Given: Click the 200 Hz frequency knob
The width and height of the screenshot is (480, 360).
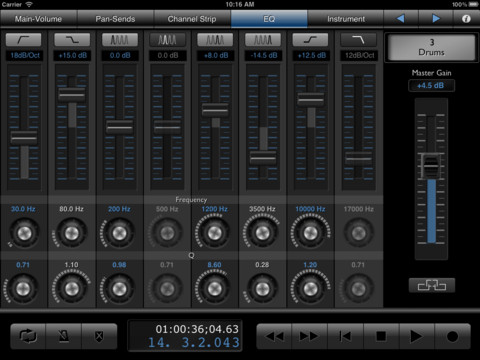Looking at the screenshot, I should [x=119, y=233].
